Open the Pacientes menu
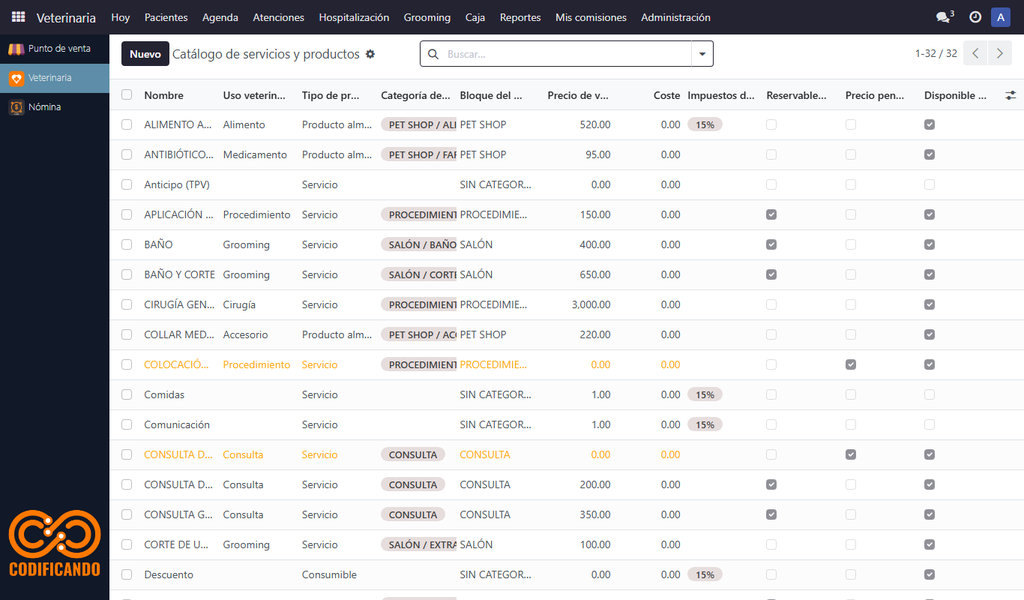 point(166,17)
